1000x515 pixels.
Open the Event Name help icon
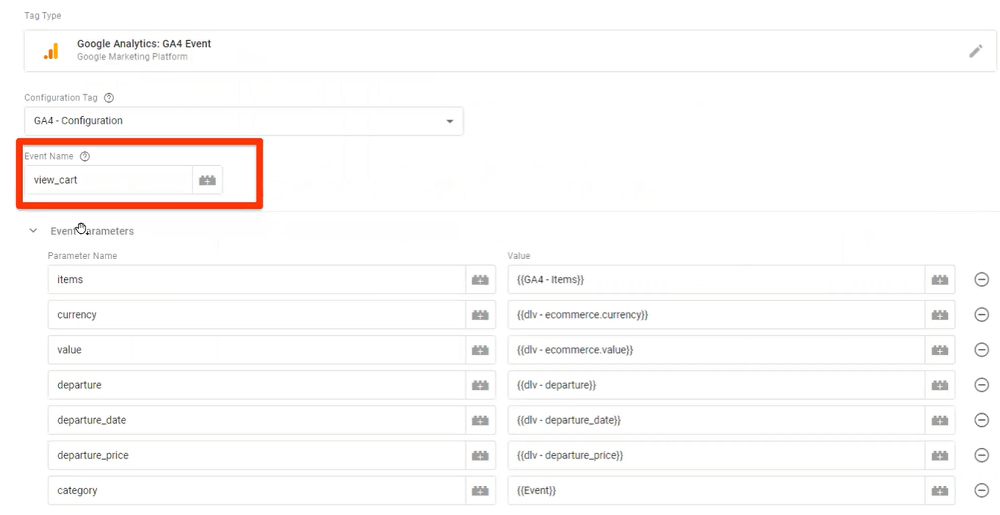click(85, 156)
